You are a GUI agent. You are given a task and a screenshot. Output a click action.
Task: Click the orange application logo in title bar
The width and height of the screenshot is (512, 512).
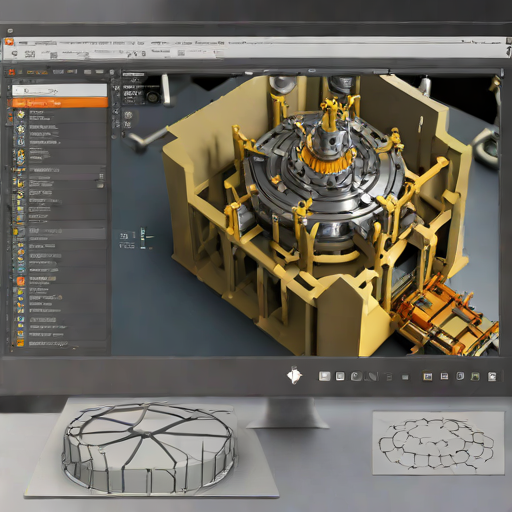[x=9, y=42]
